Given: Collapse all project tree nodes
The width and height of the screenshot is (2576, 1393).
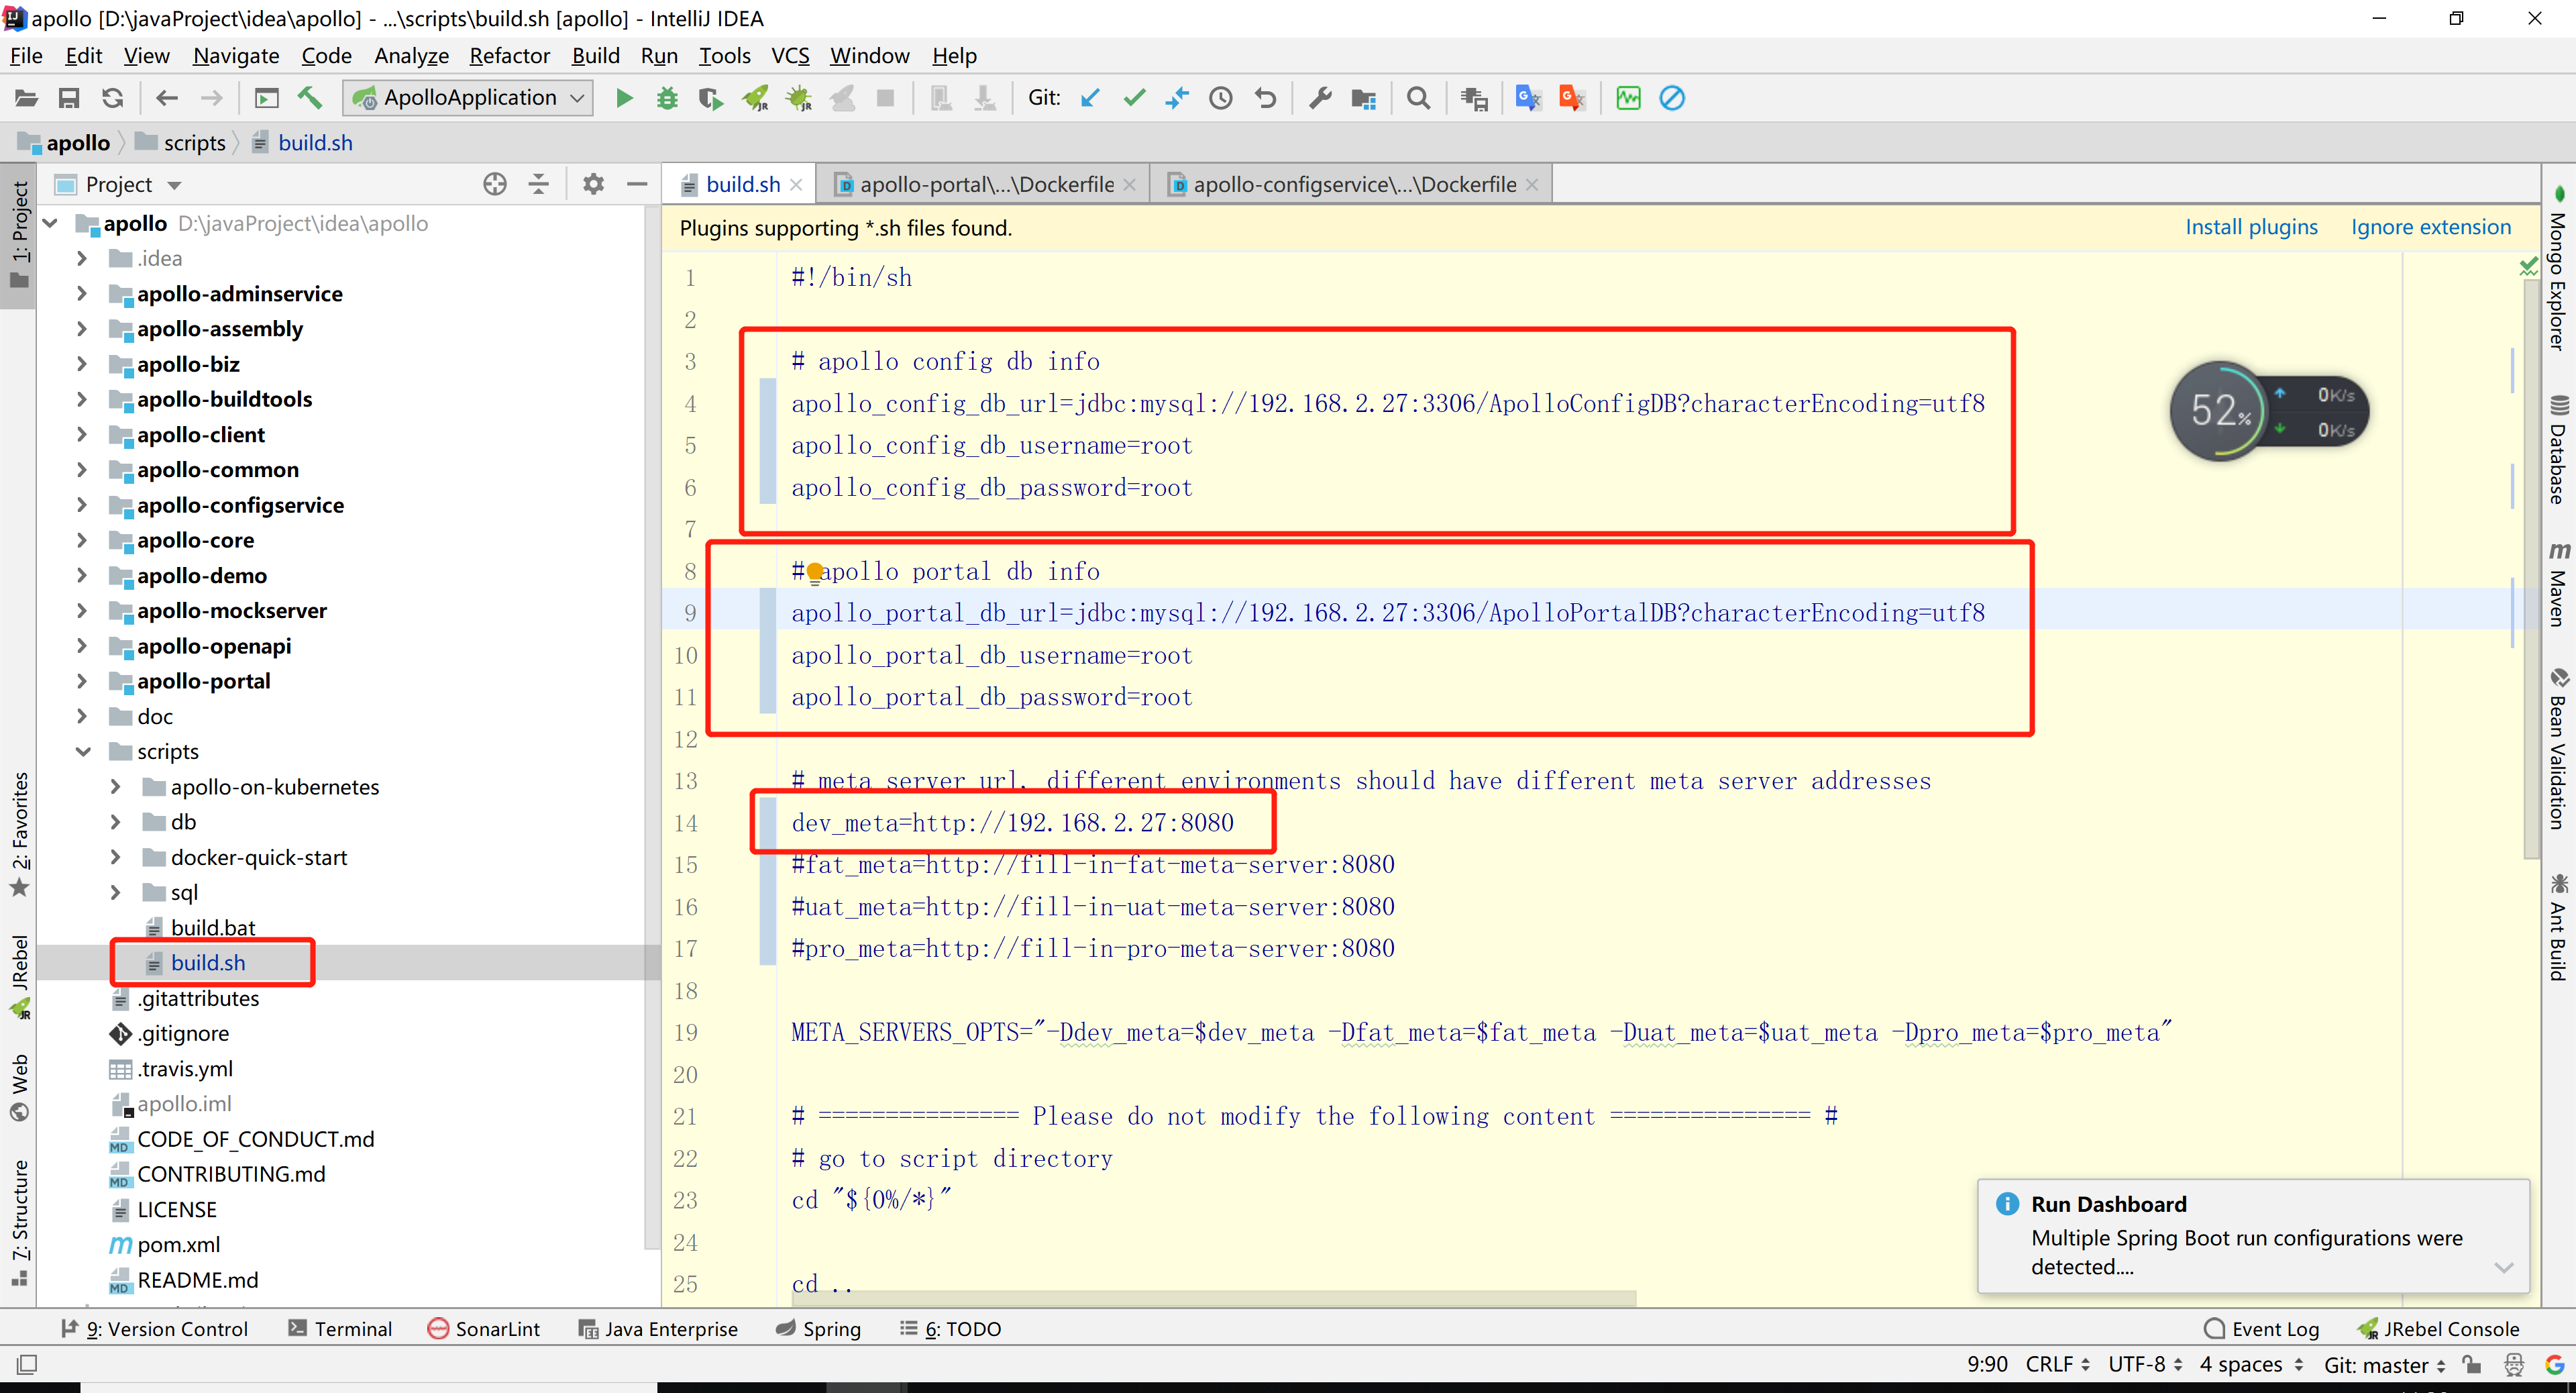Looking at the screenshot, I should 538,184.
